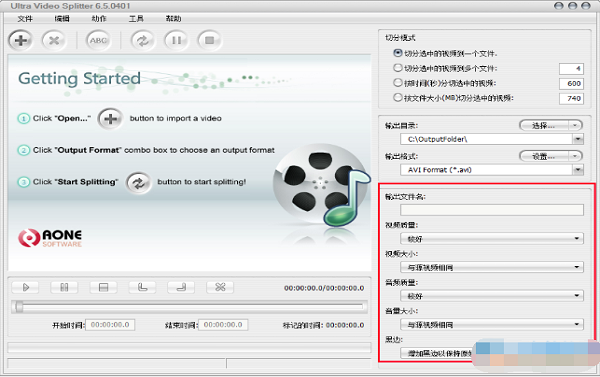
Task: Select split by time in seconds option
Action: click(398, 83)
